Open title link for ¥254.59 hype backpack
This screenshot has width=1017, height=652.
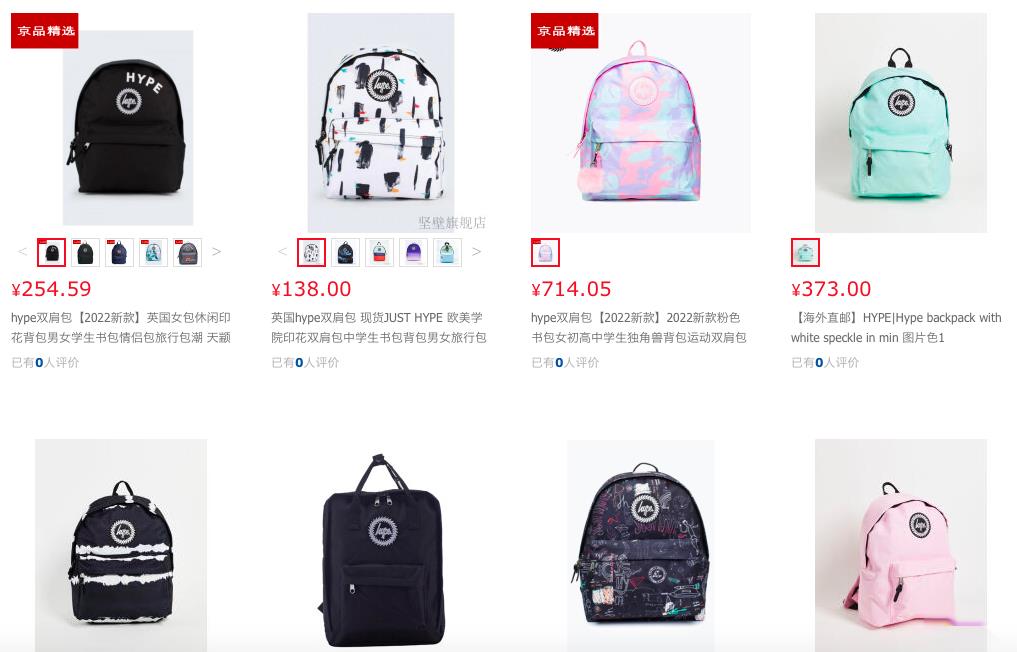tap(121, 328)
